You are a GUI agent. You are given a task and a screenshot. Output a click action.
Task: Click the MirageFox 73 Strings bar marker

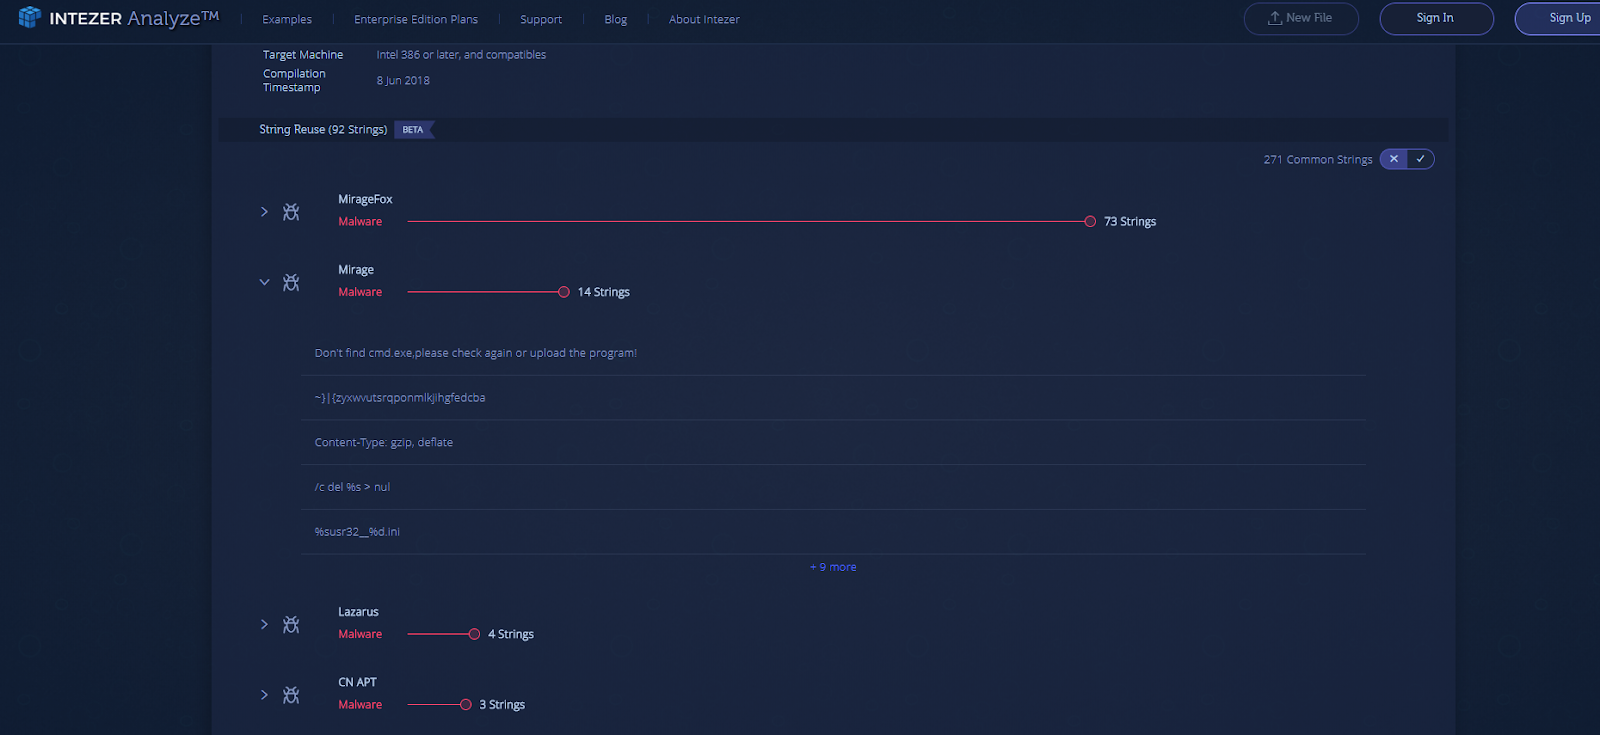[1090, 222]
